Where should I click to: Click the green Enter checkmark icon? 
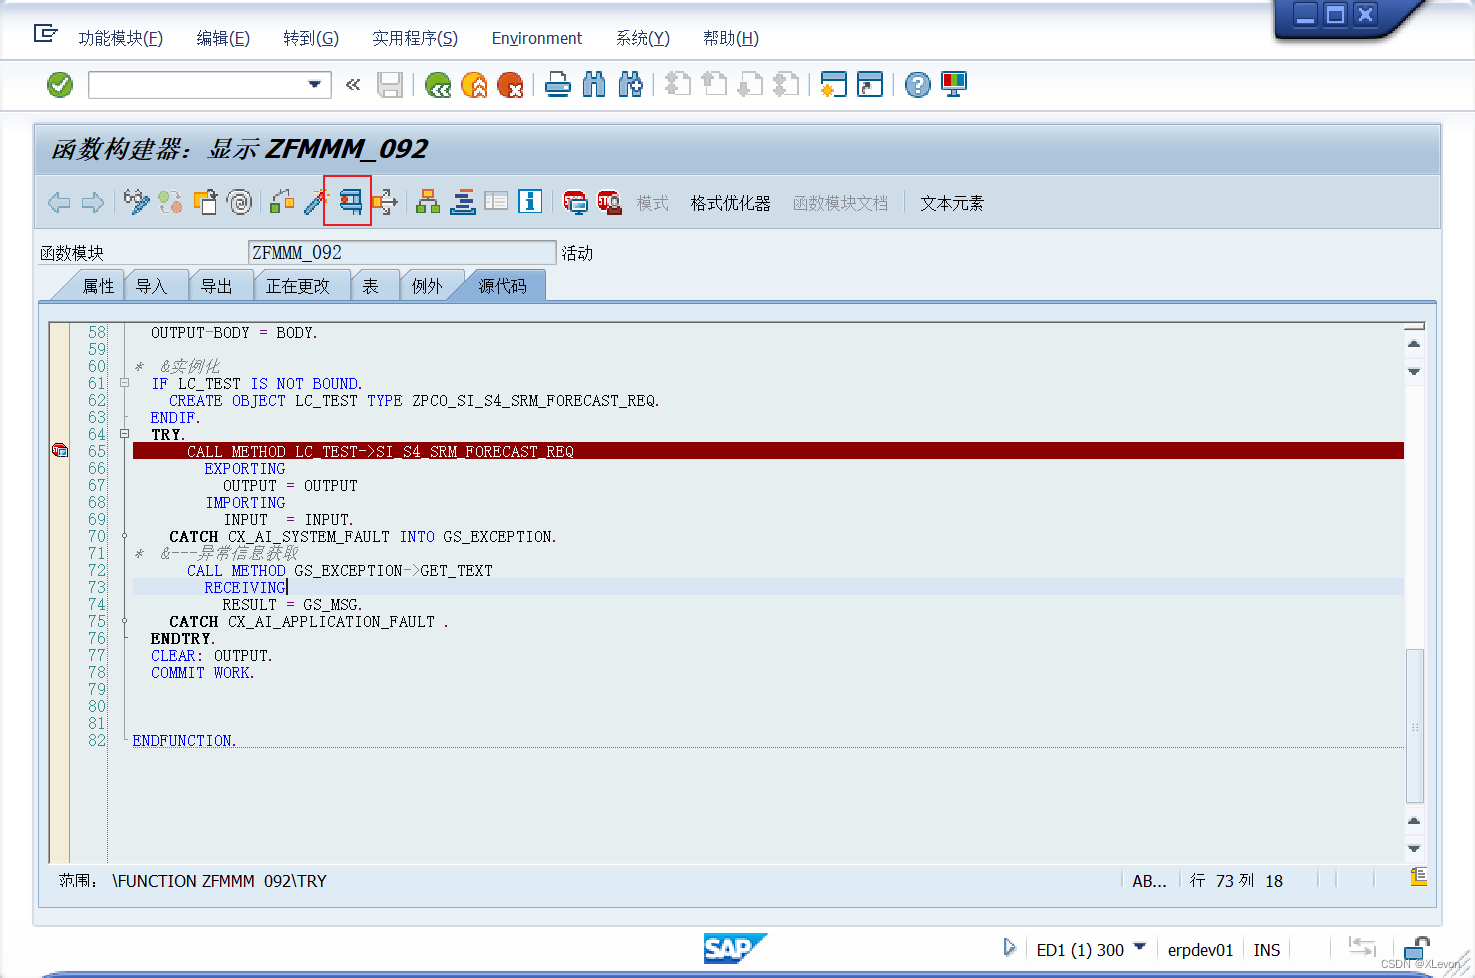(60, 85)
